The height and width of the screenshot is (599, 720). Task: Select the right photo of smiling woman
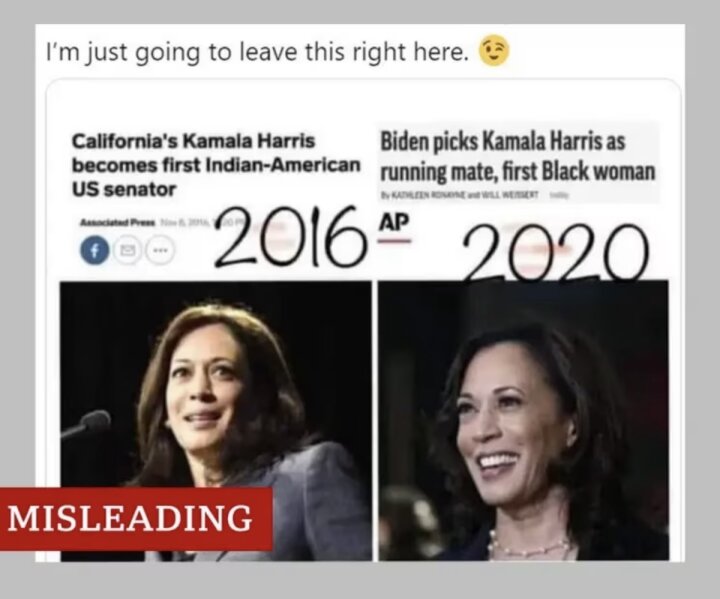coord(523,420)
